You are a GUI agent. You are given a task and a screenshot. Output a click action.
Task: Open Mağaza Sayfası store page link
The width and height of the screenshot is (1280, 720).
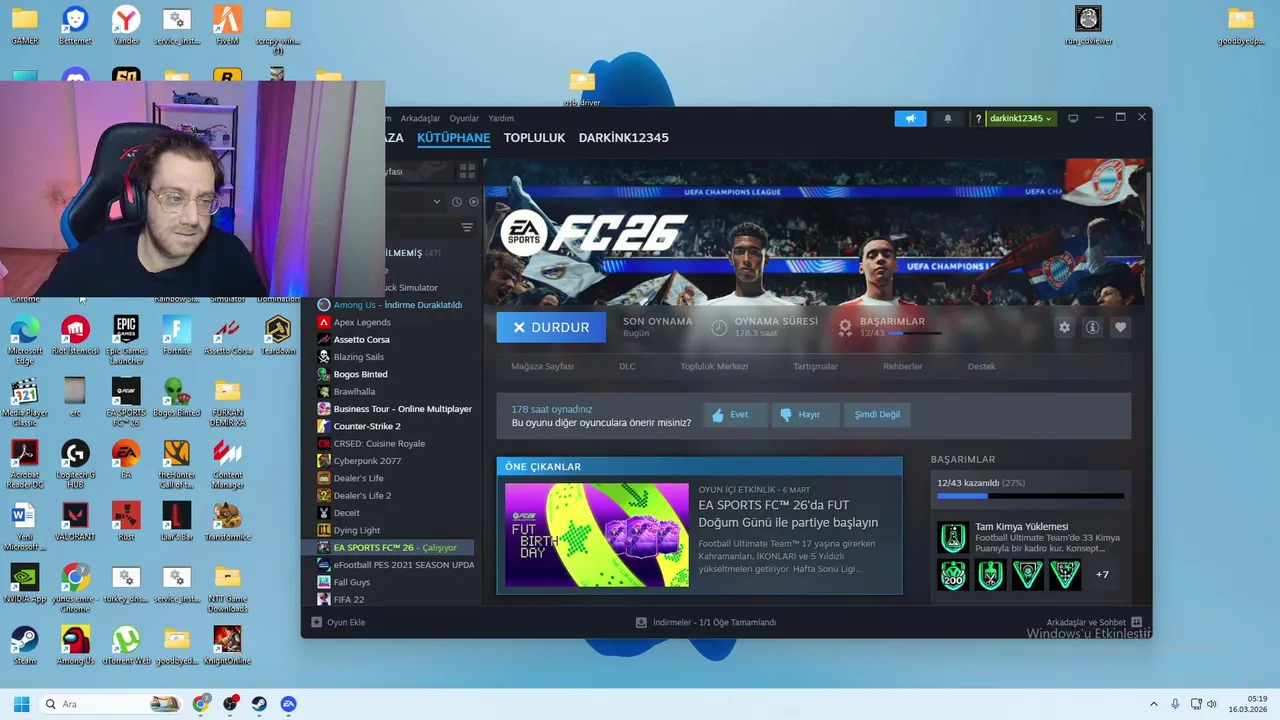tap(542, 366)
